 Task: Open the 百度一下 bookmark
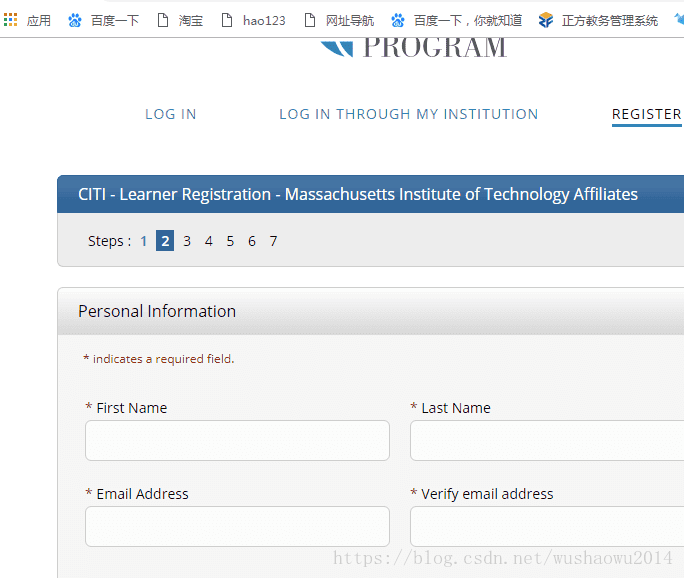point(104,20)
